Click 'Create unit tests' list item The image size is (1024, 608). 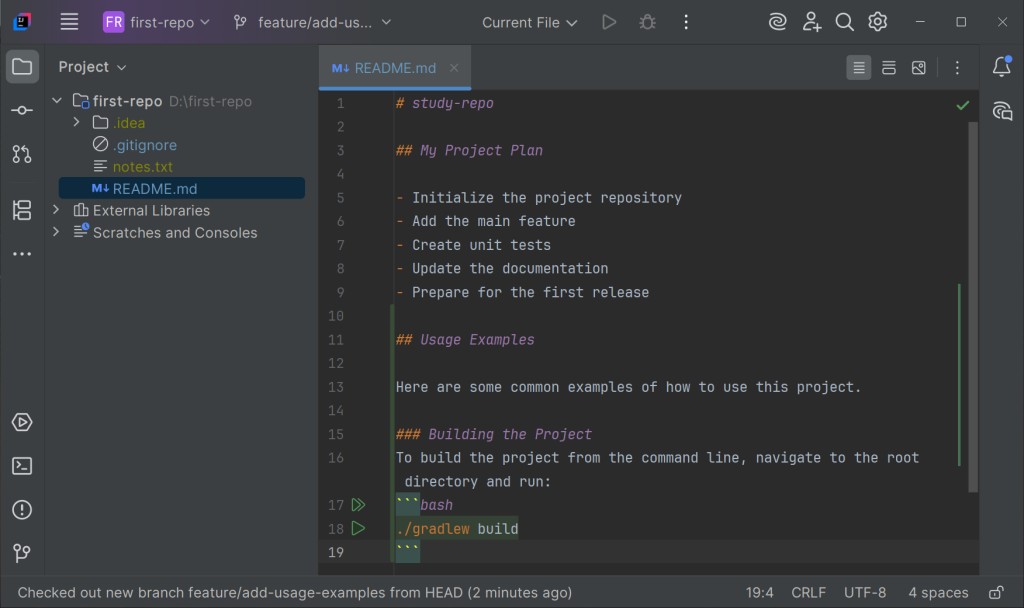click(x=481, y=245)
